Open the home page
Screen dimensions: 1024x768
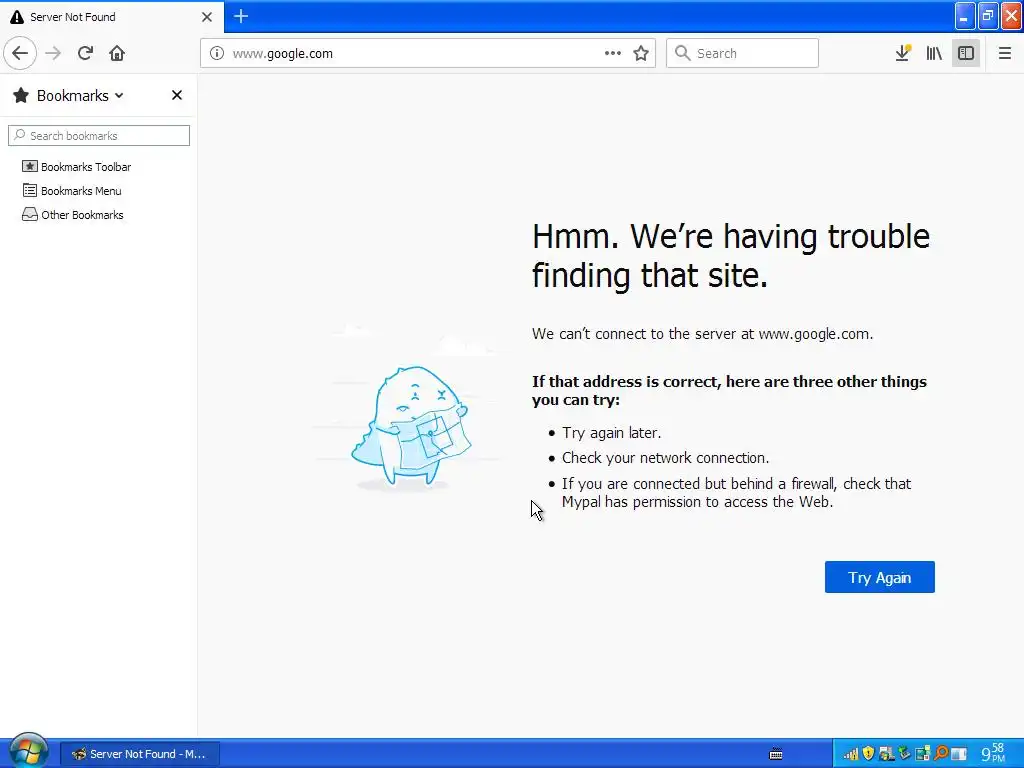[x=117, y=53]
